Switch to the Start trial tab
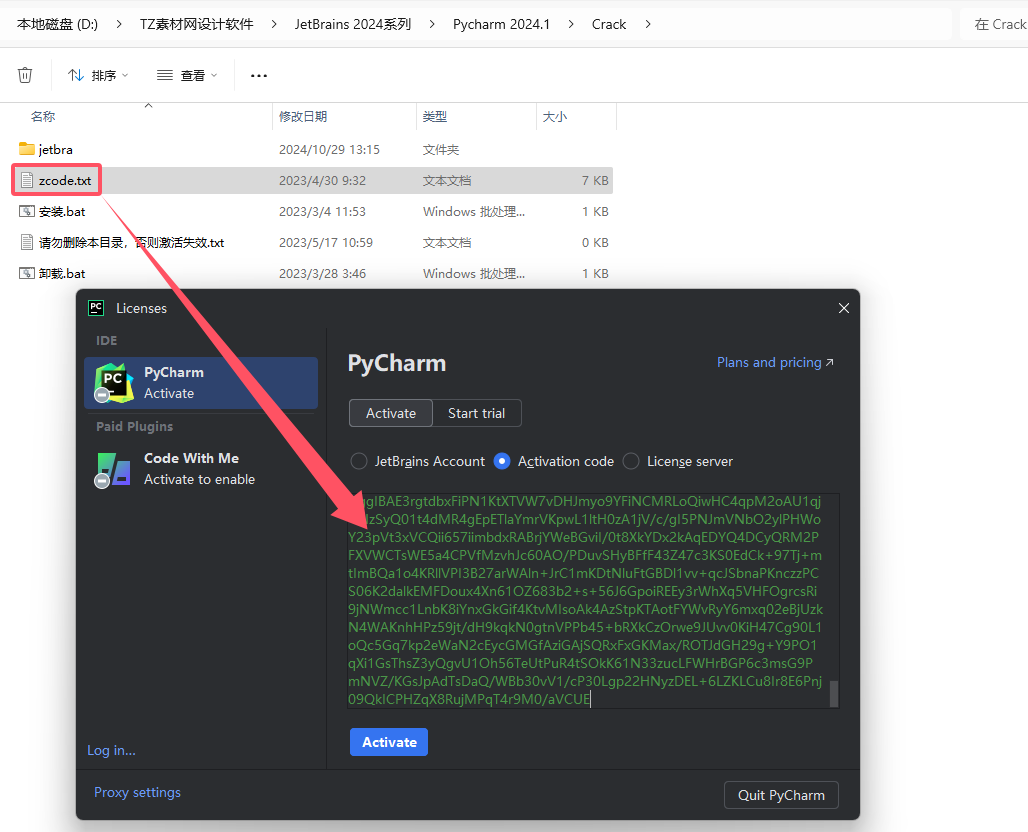Viewport: 1028px width, 832px height. [x=477, y=413]
